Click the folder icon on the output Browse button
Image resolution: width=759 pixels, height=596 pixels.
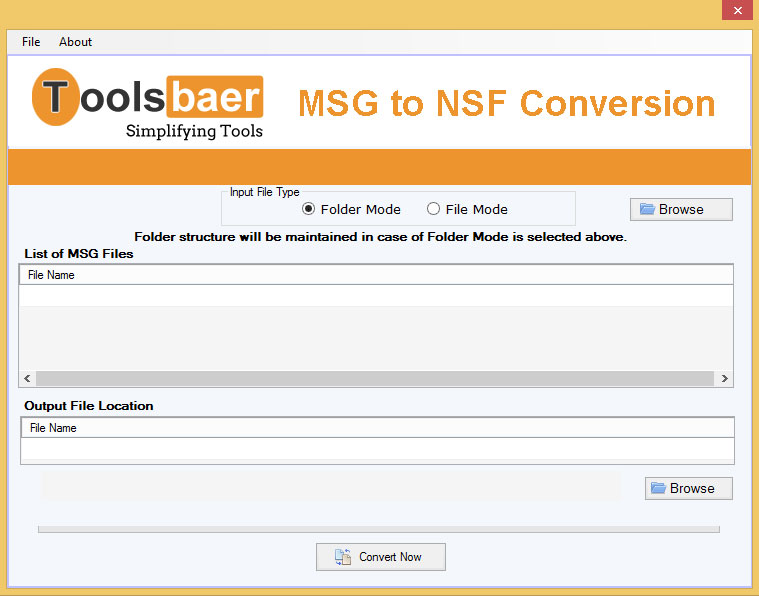658,488
